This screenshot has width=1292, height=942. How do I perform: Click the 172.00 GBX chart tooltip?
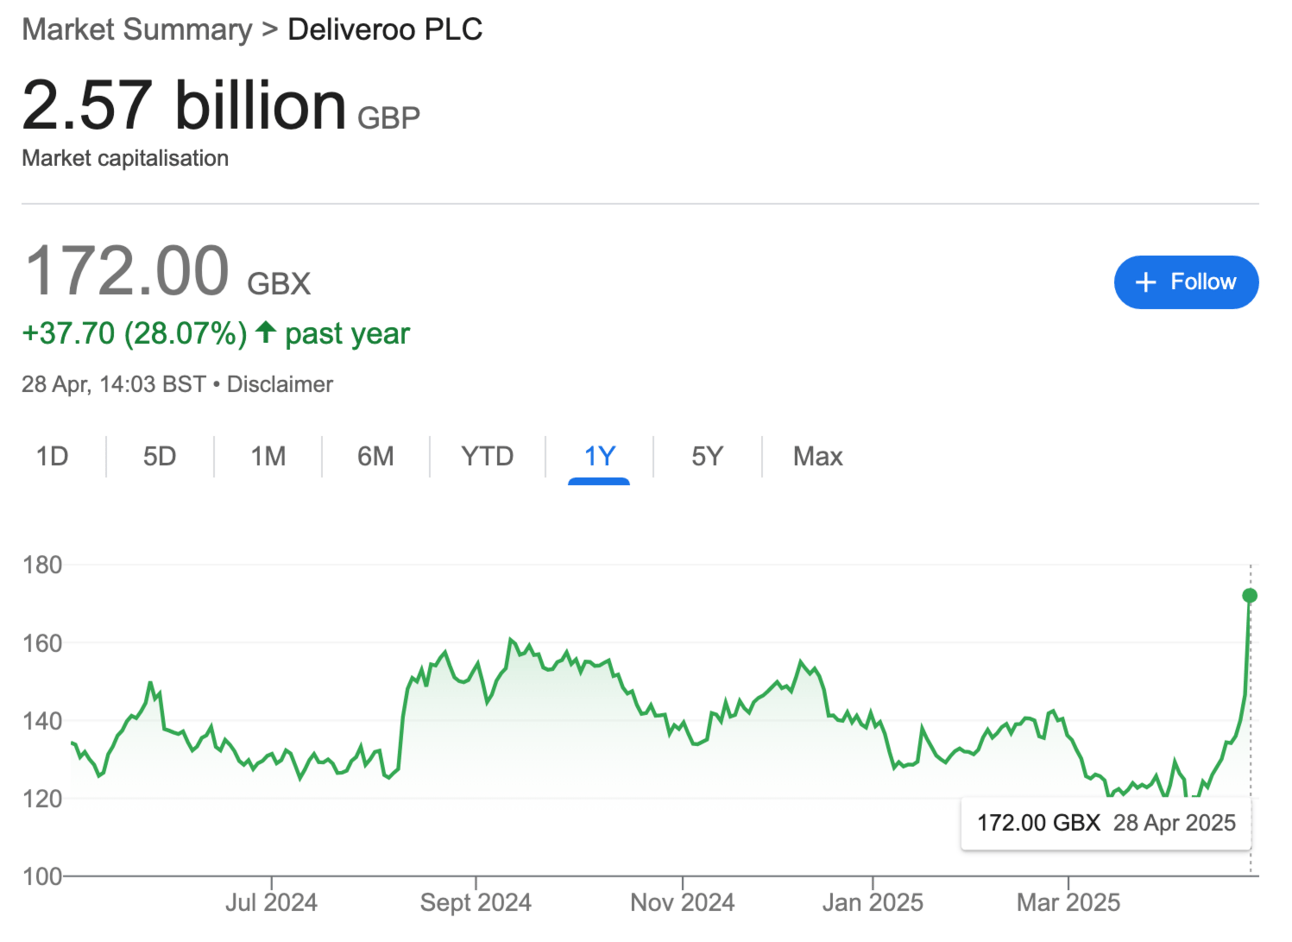[1105, 823]
